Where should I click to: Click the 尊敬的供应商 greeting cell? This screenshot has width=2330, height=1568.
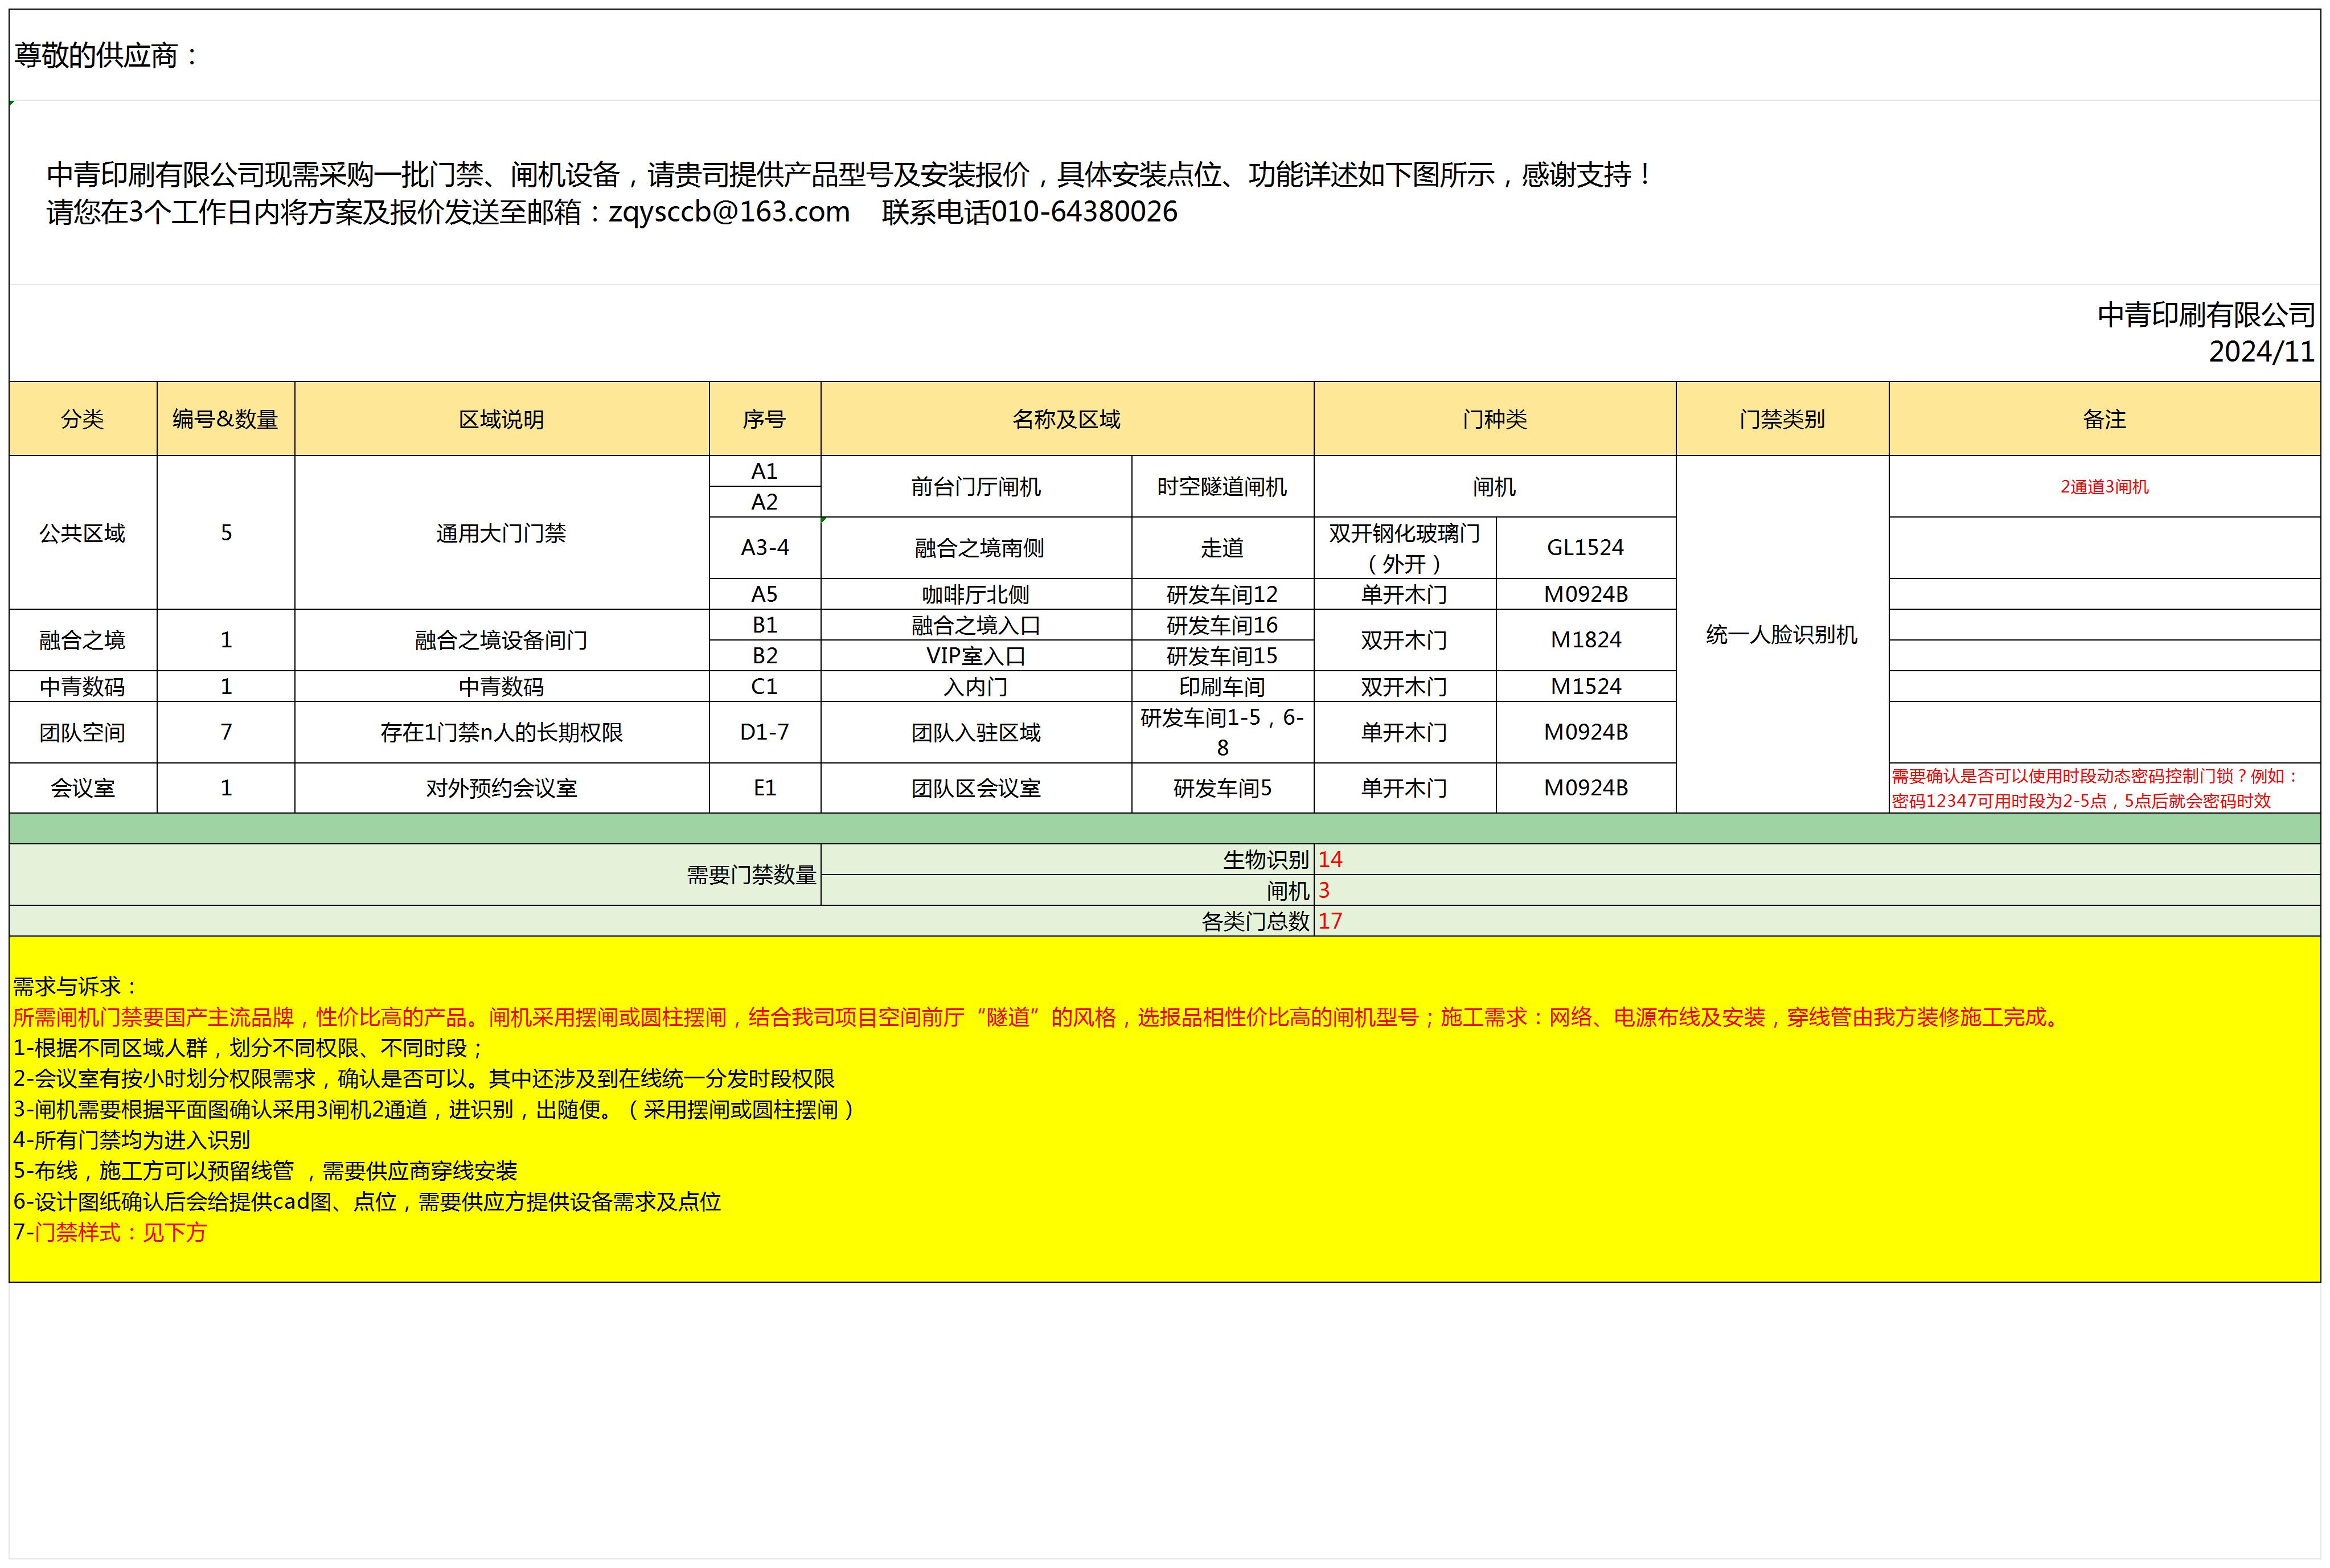(1164, 55)
